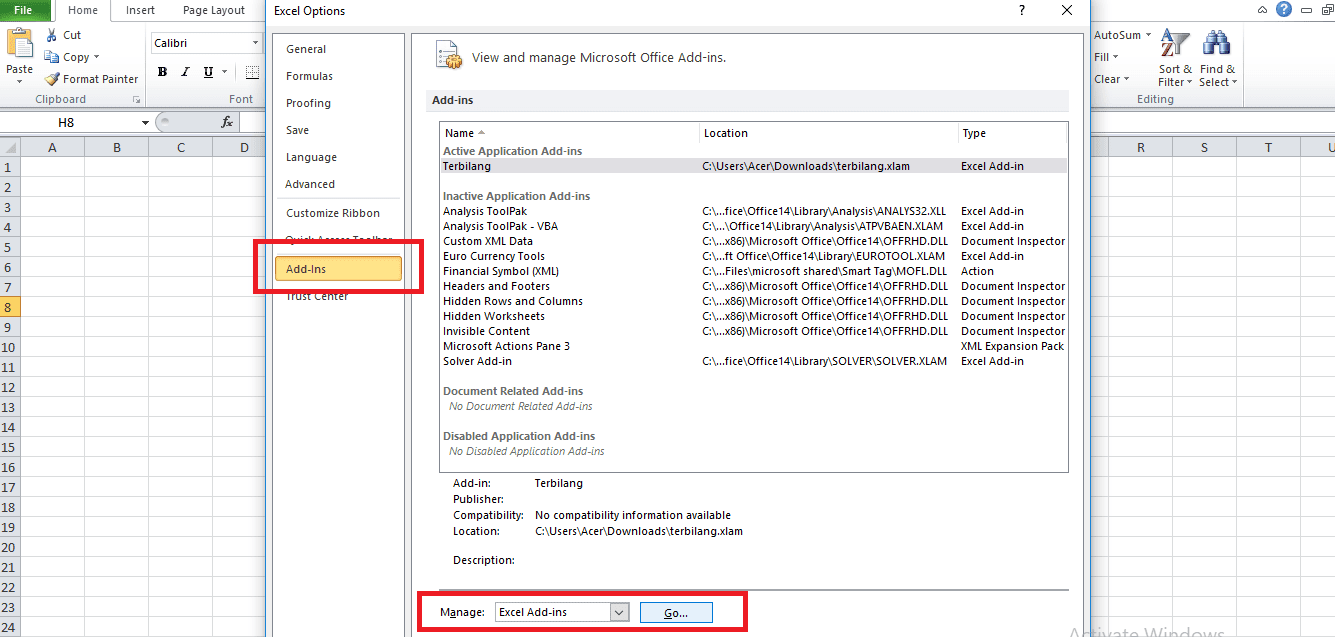
Task: Select Language in Excel Options
Action: 338,157
